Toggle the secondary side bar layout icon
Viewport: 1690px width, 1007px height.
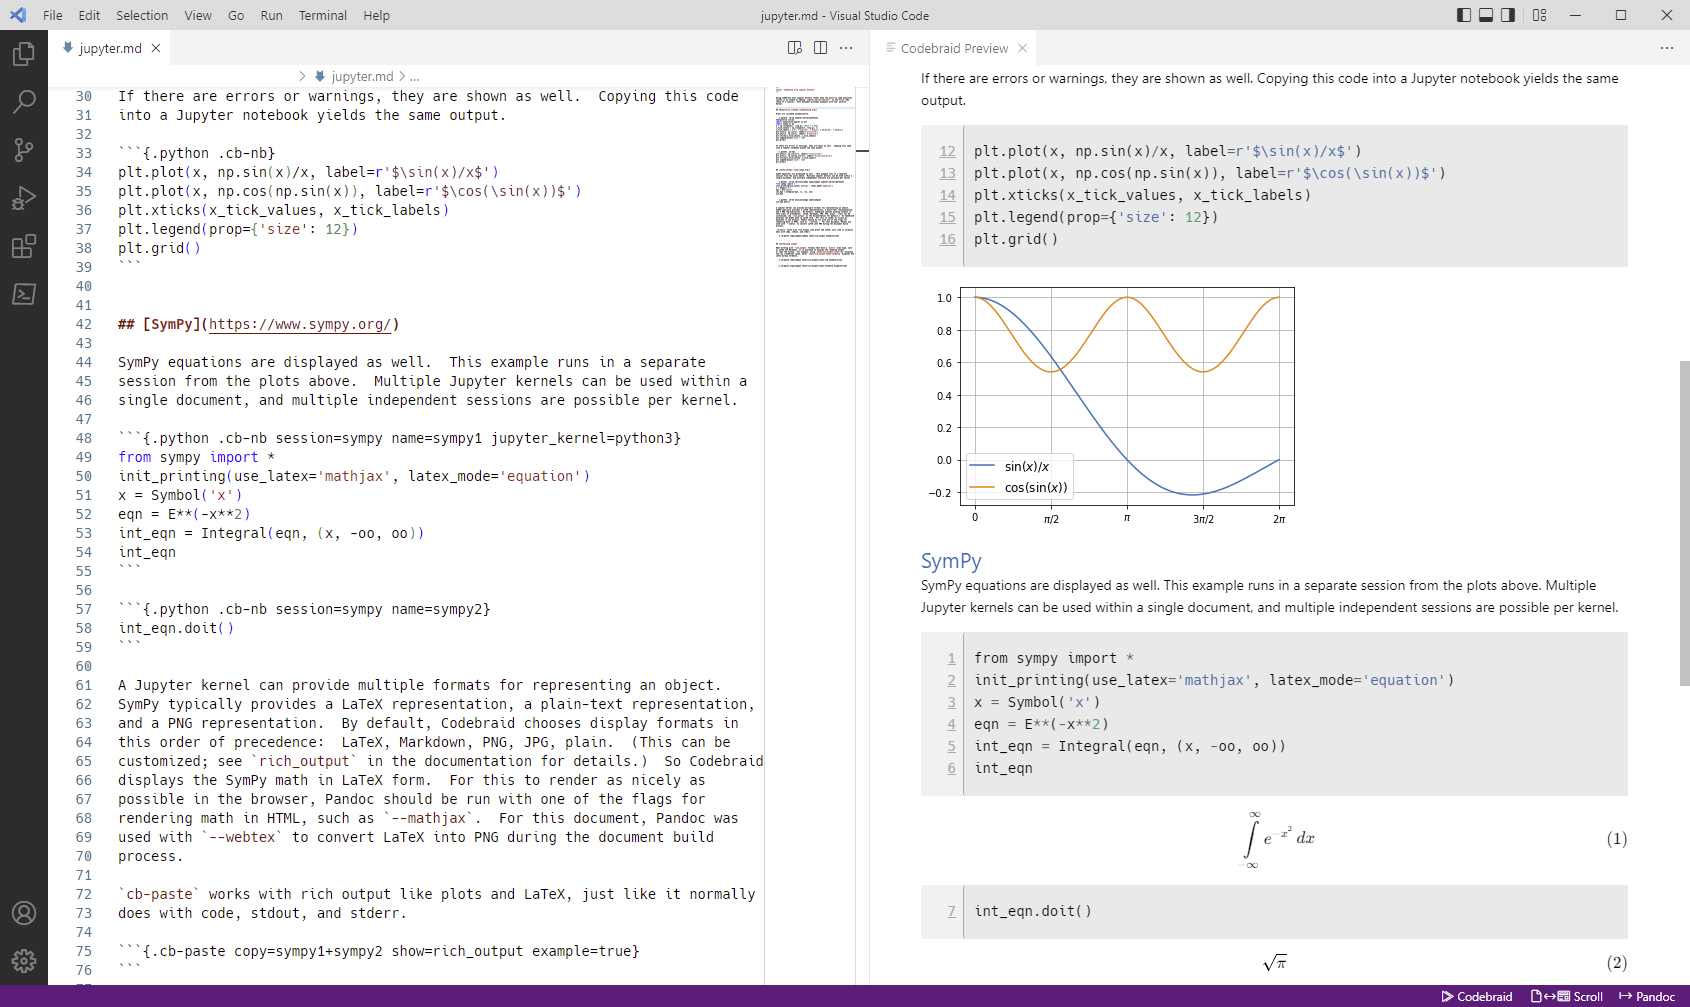coord(1508,15)
